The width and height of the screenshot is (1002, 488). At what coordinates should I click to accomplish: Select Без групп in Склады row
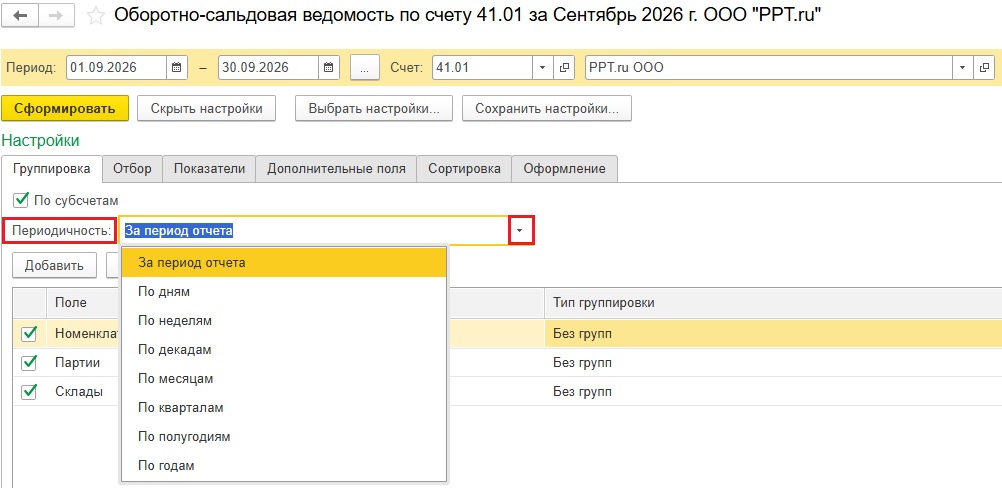tap(773, 392)
